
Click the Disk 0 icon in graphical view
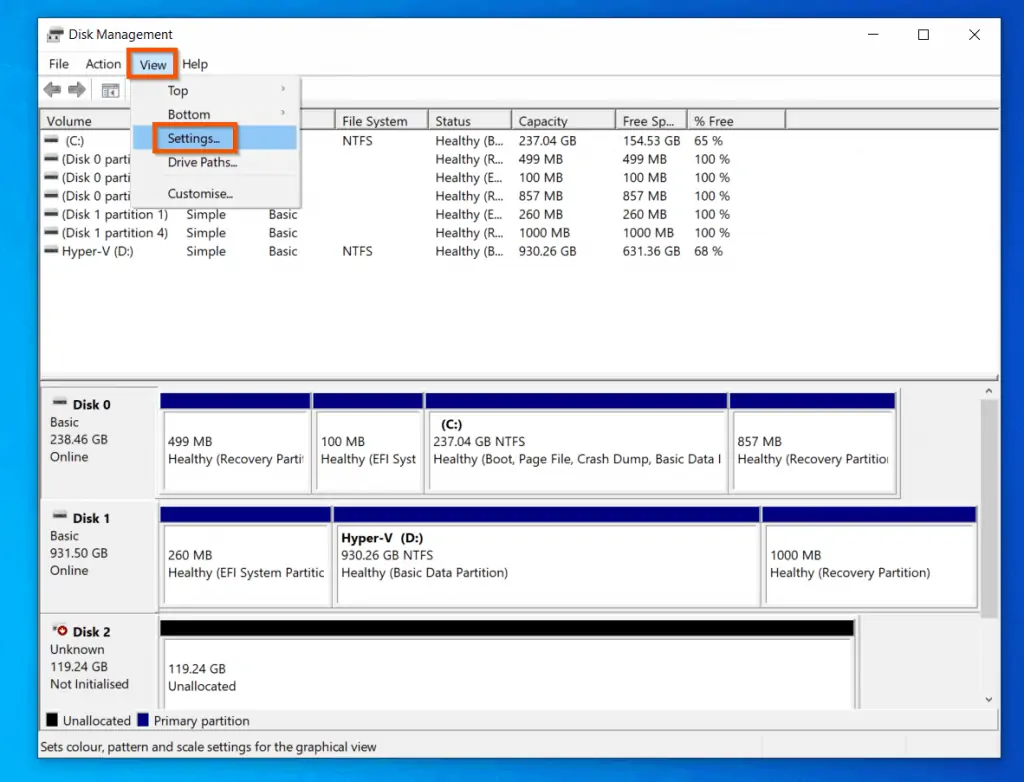click(x=60, y=402)
